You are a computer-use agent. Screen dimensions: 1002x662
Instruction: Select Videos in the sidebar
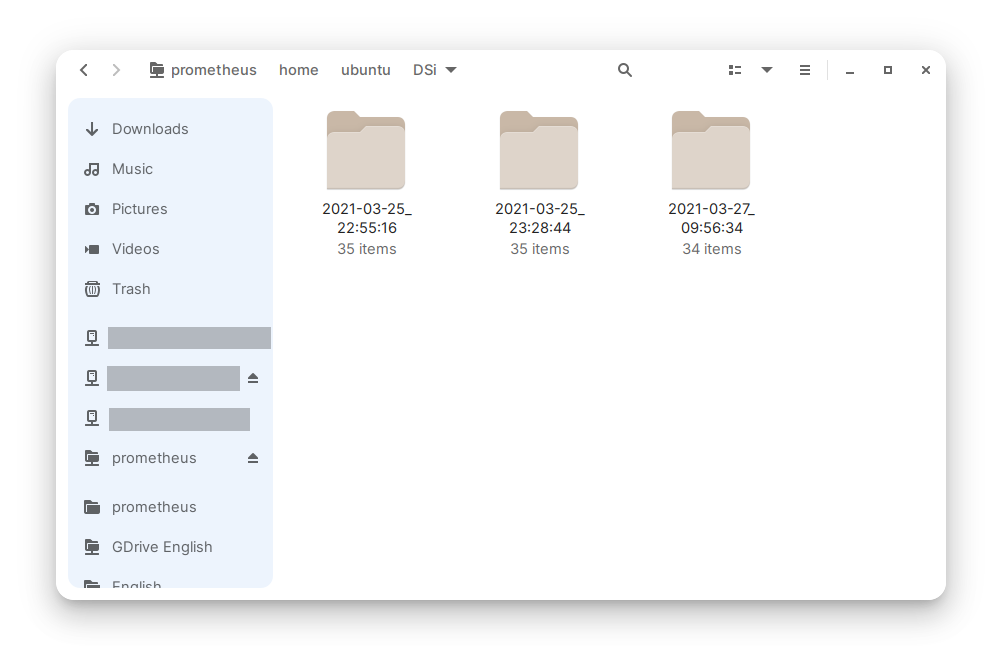pyautogui.click(x=135, y=249)
